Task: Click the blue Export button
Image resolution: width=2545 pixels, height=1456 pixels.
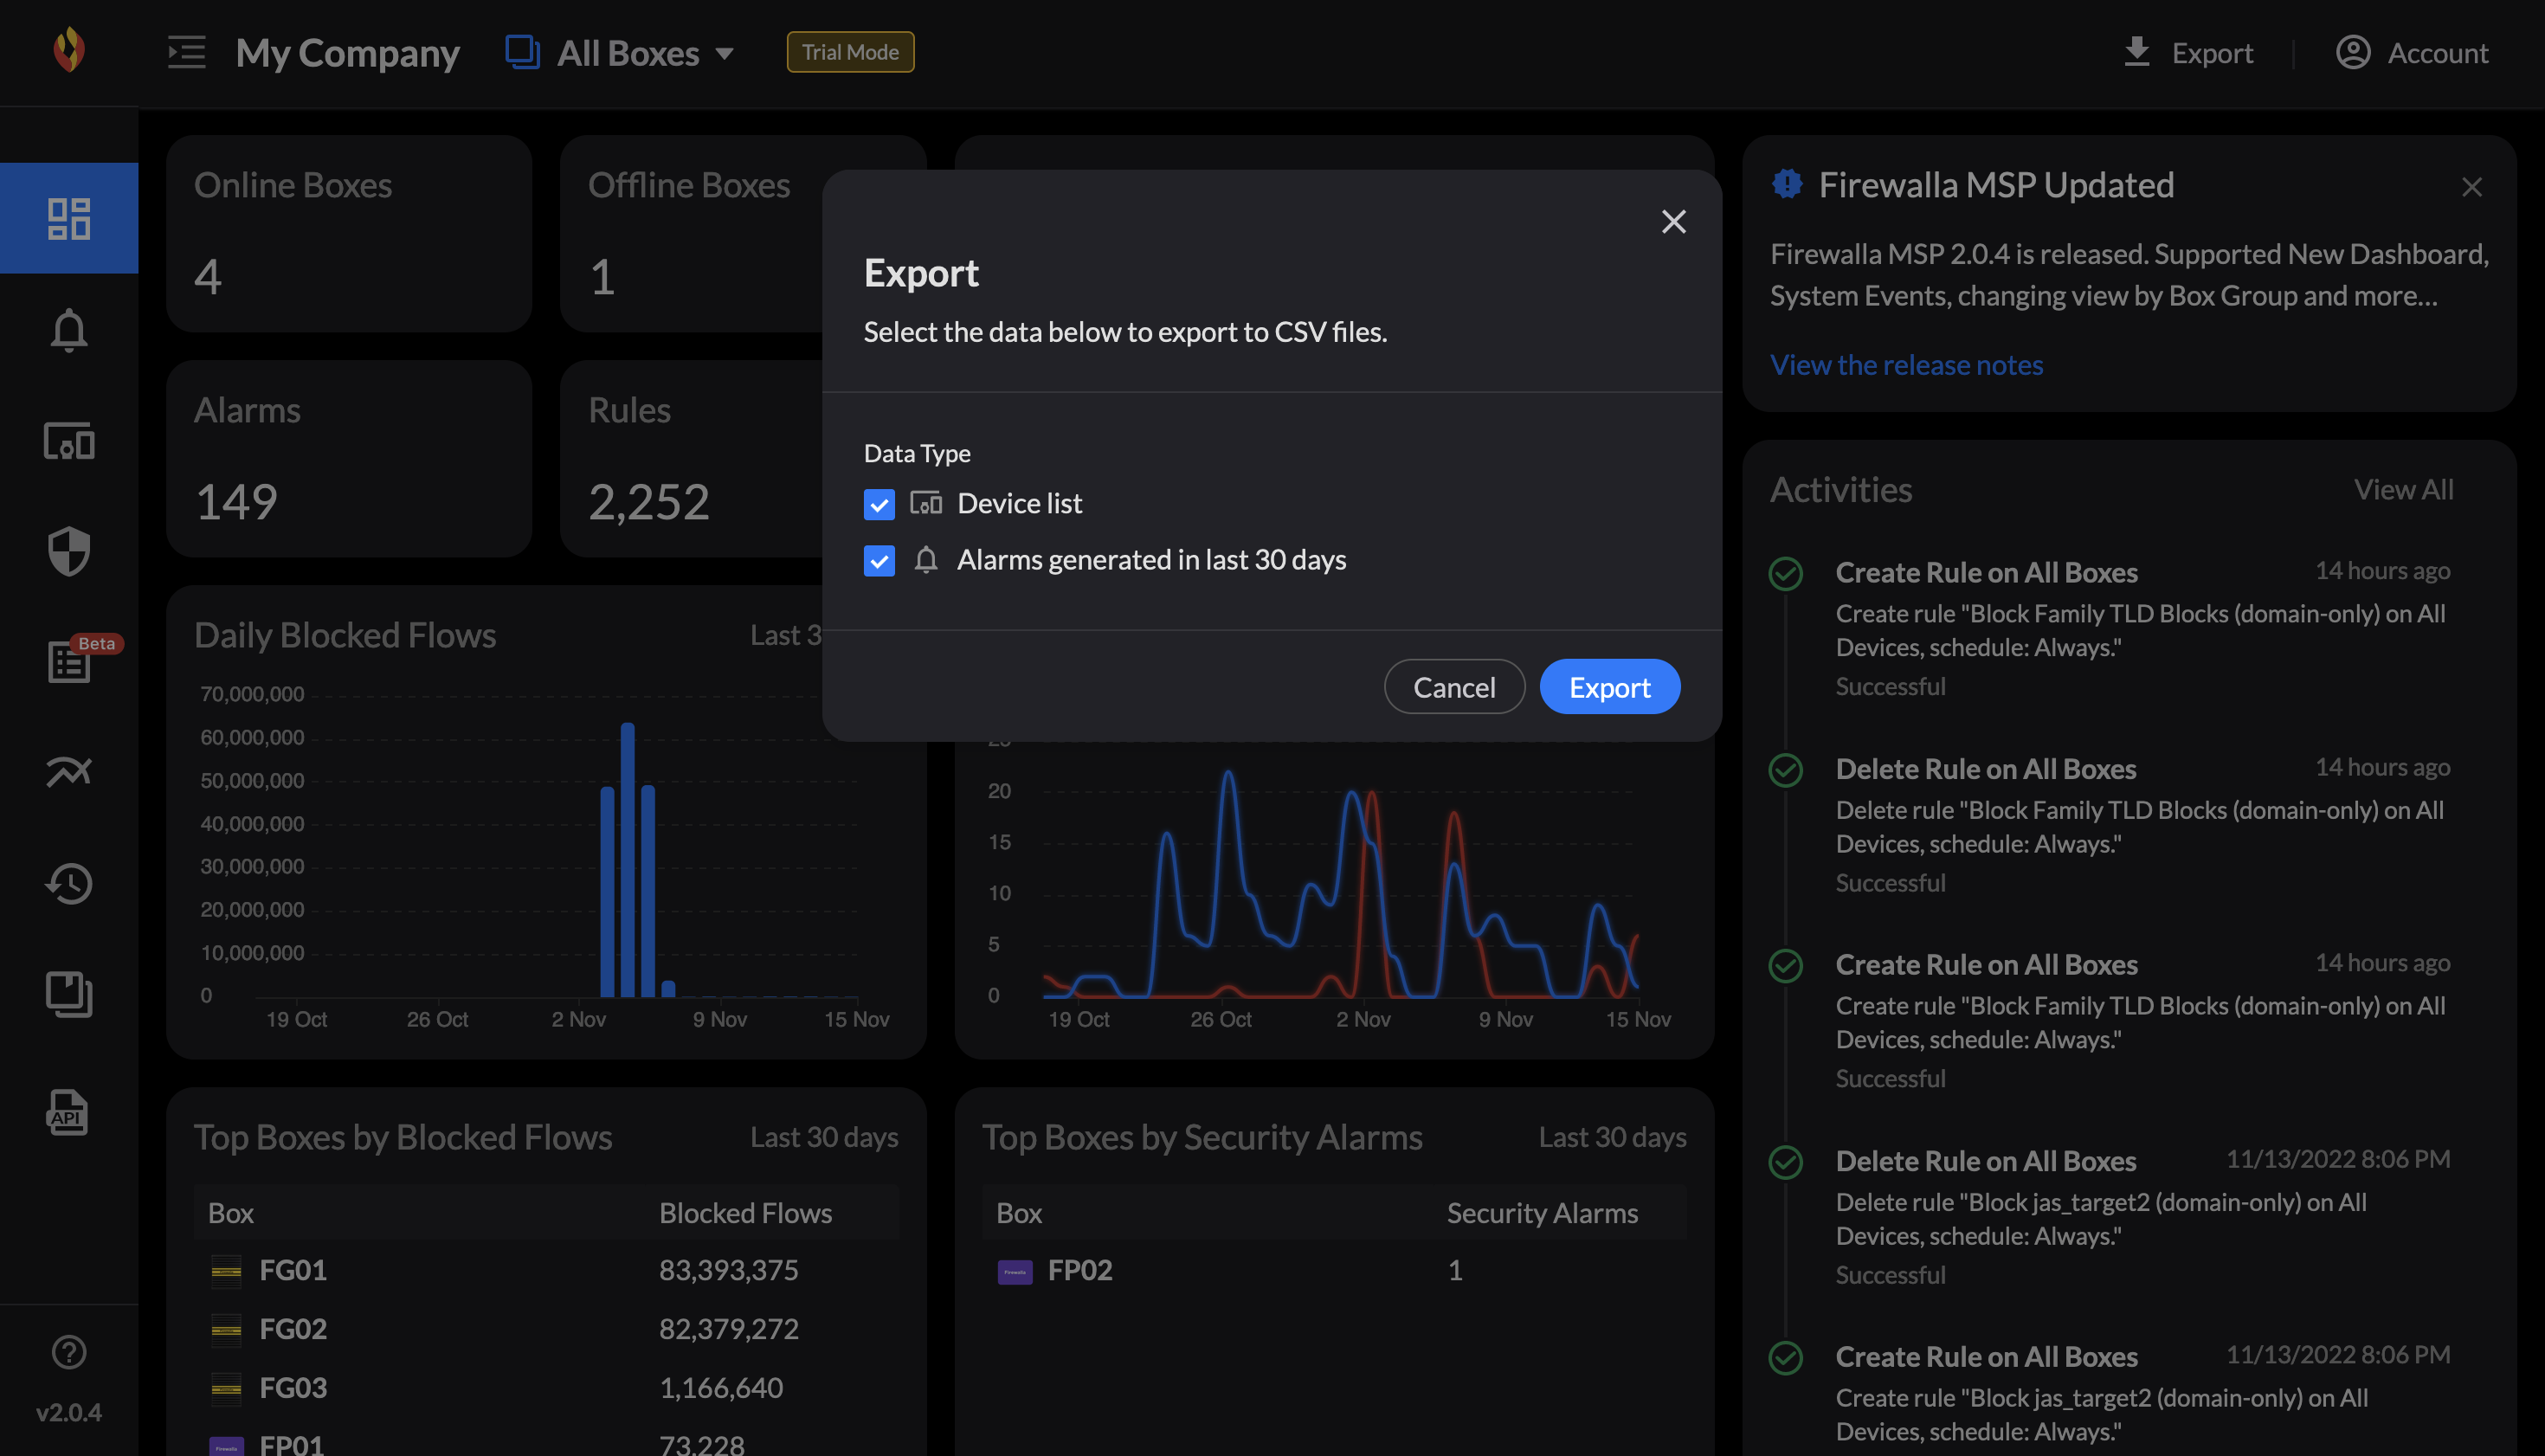Action: click(1610, 687)
